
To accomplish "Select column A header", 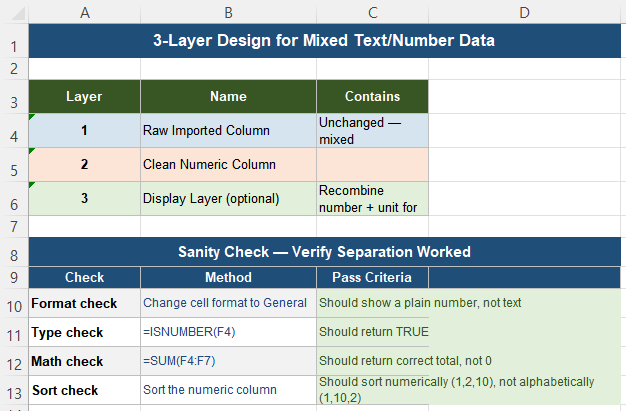I will tap(85, 12).
